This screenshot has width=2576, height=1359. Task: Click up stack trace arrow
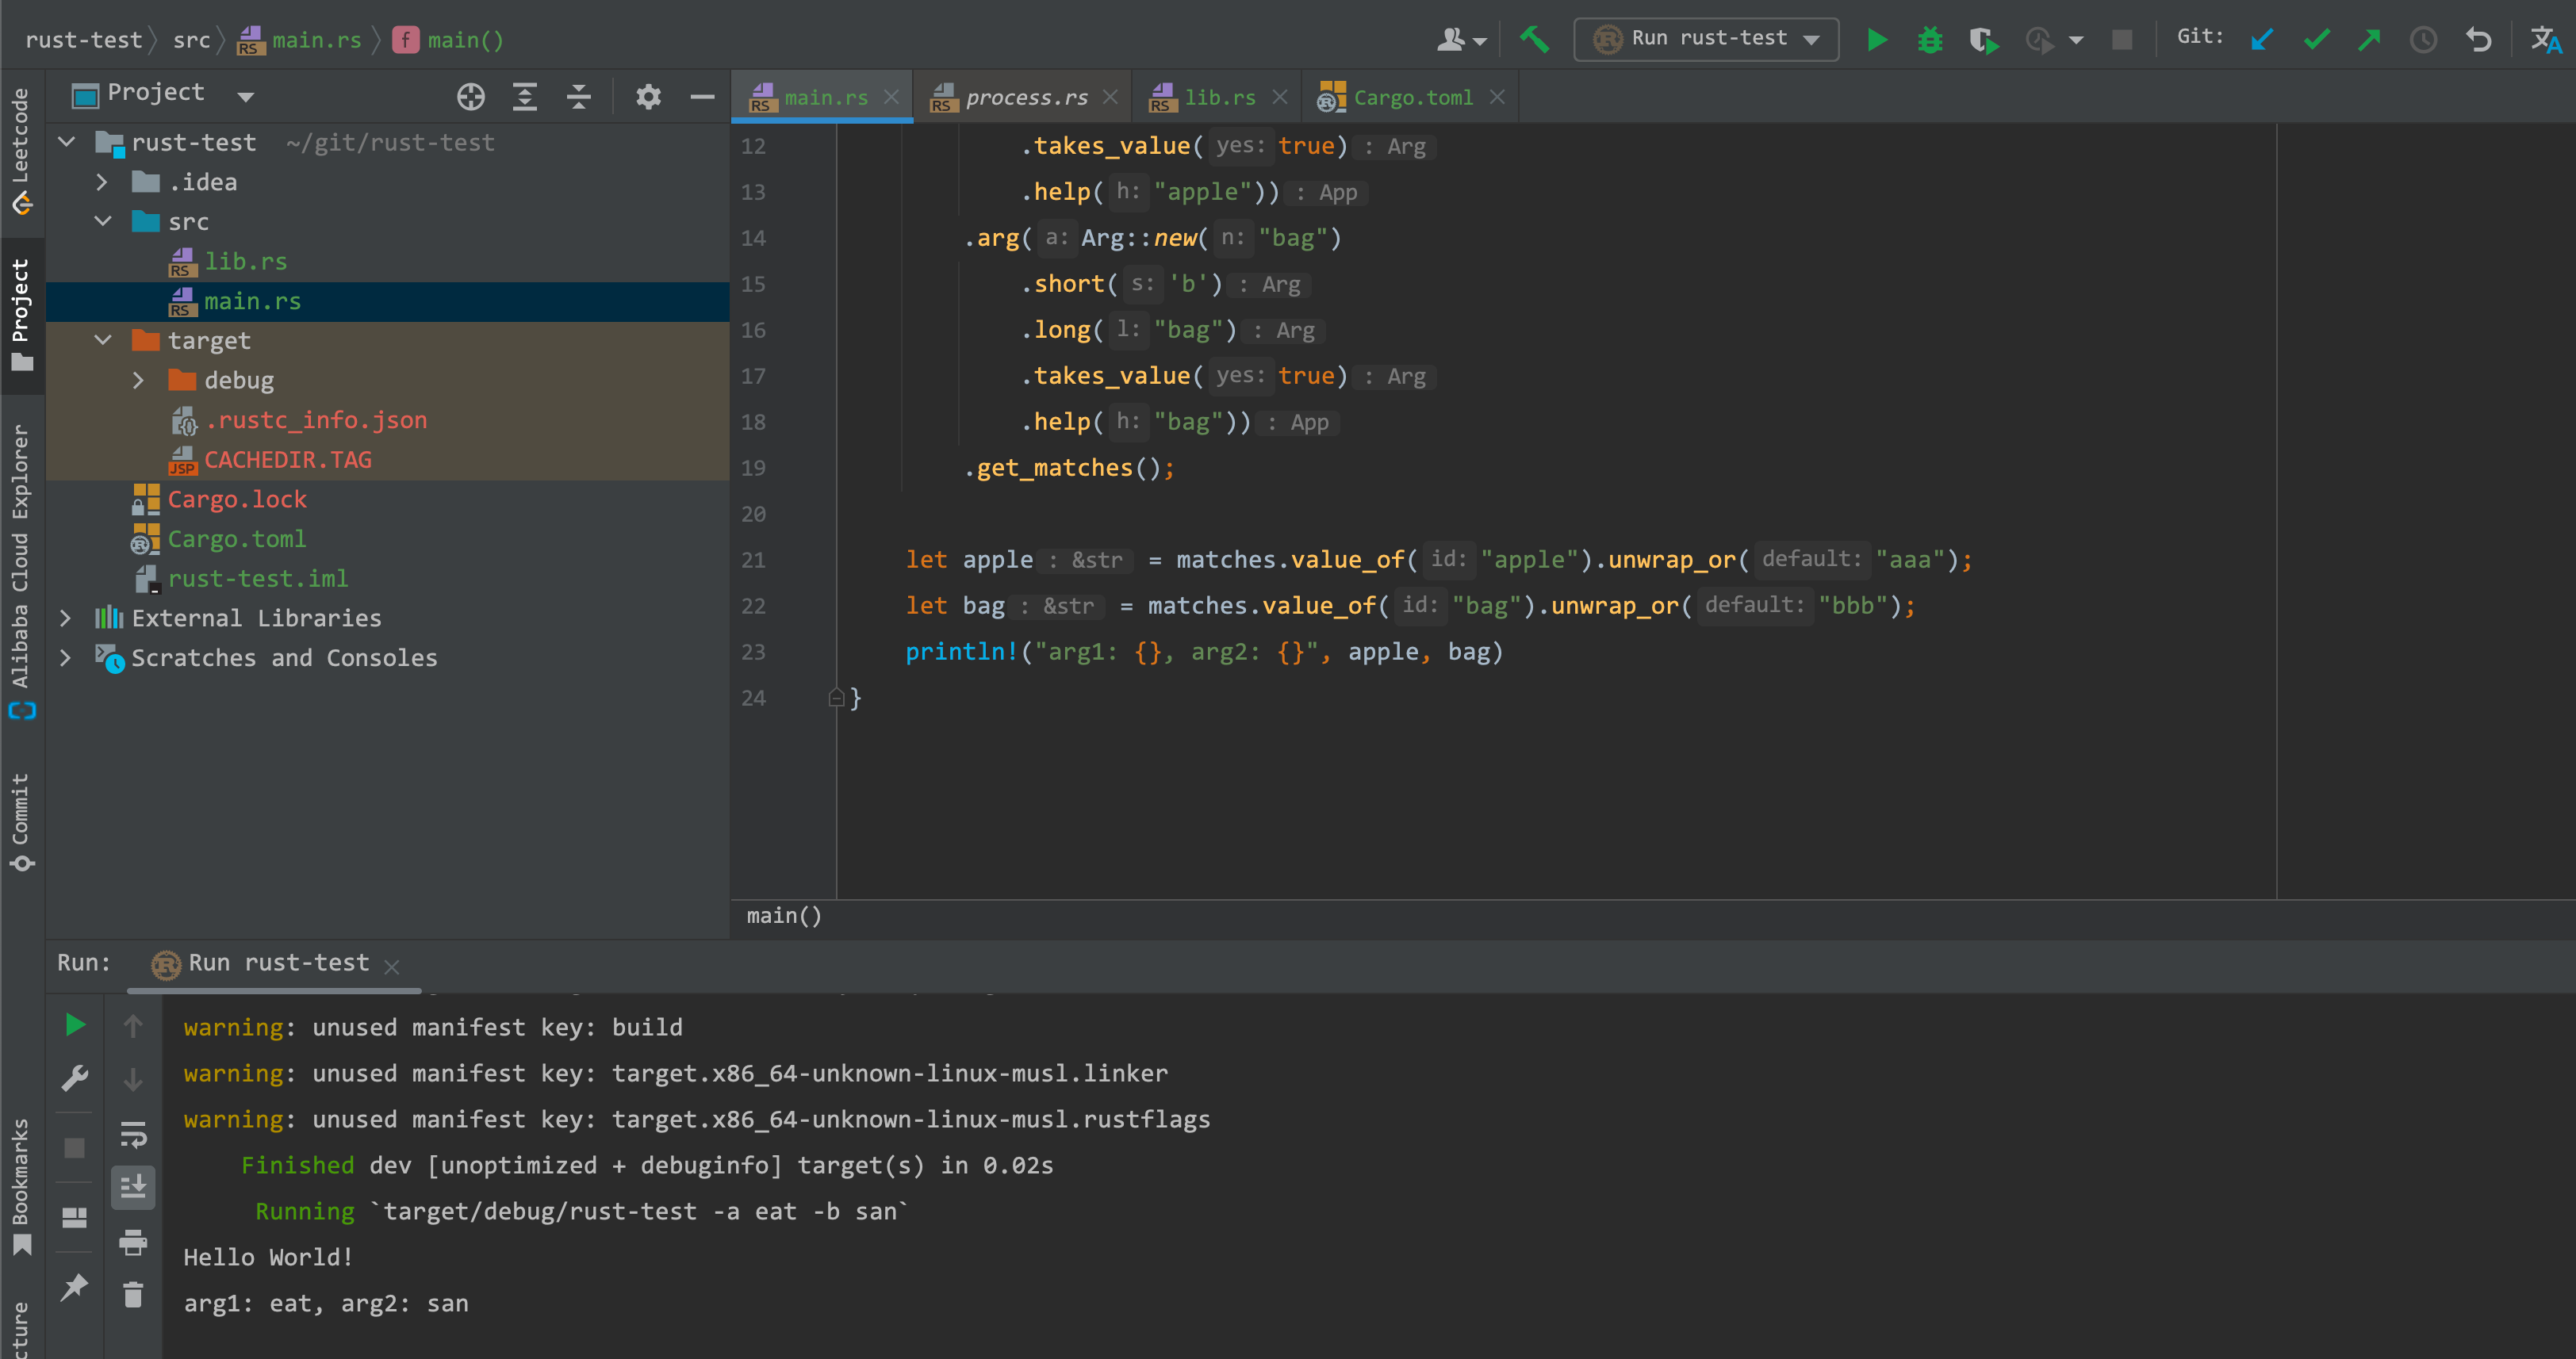[132, 1025]
